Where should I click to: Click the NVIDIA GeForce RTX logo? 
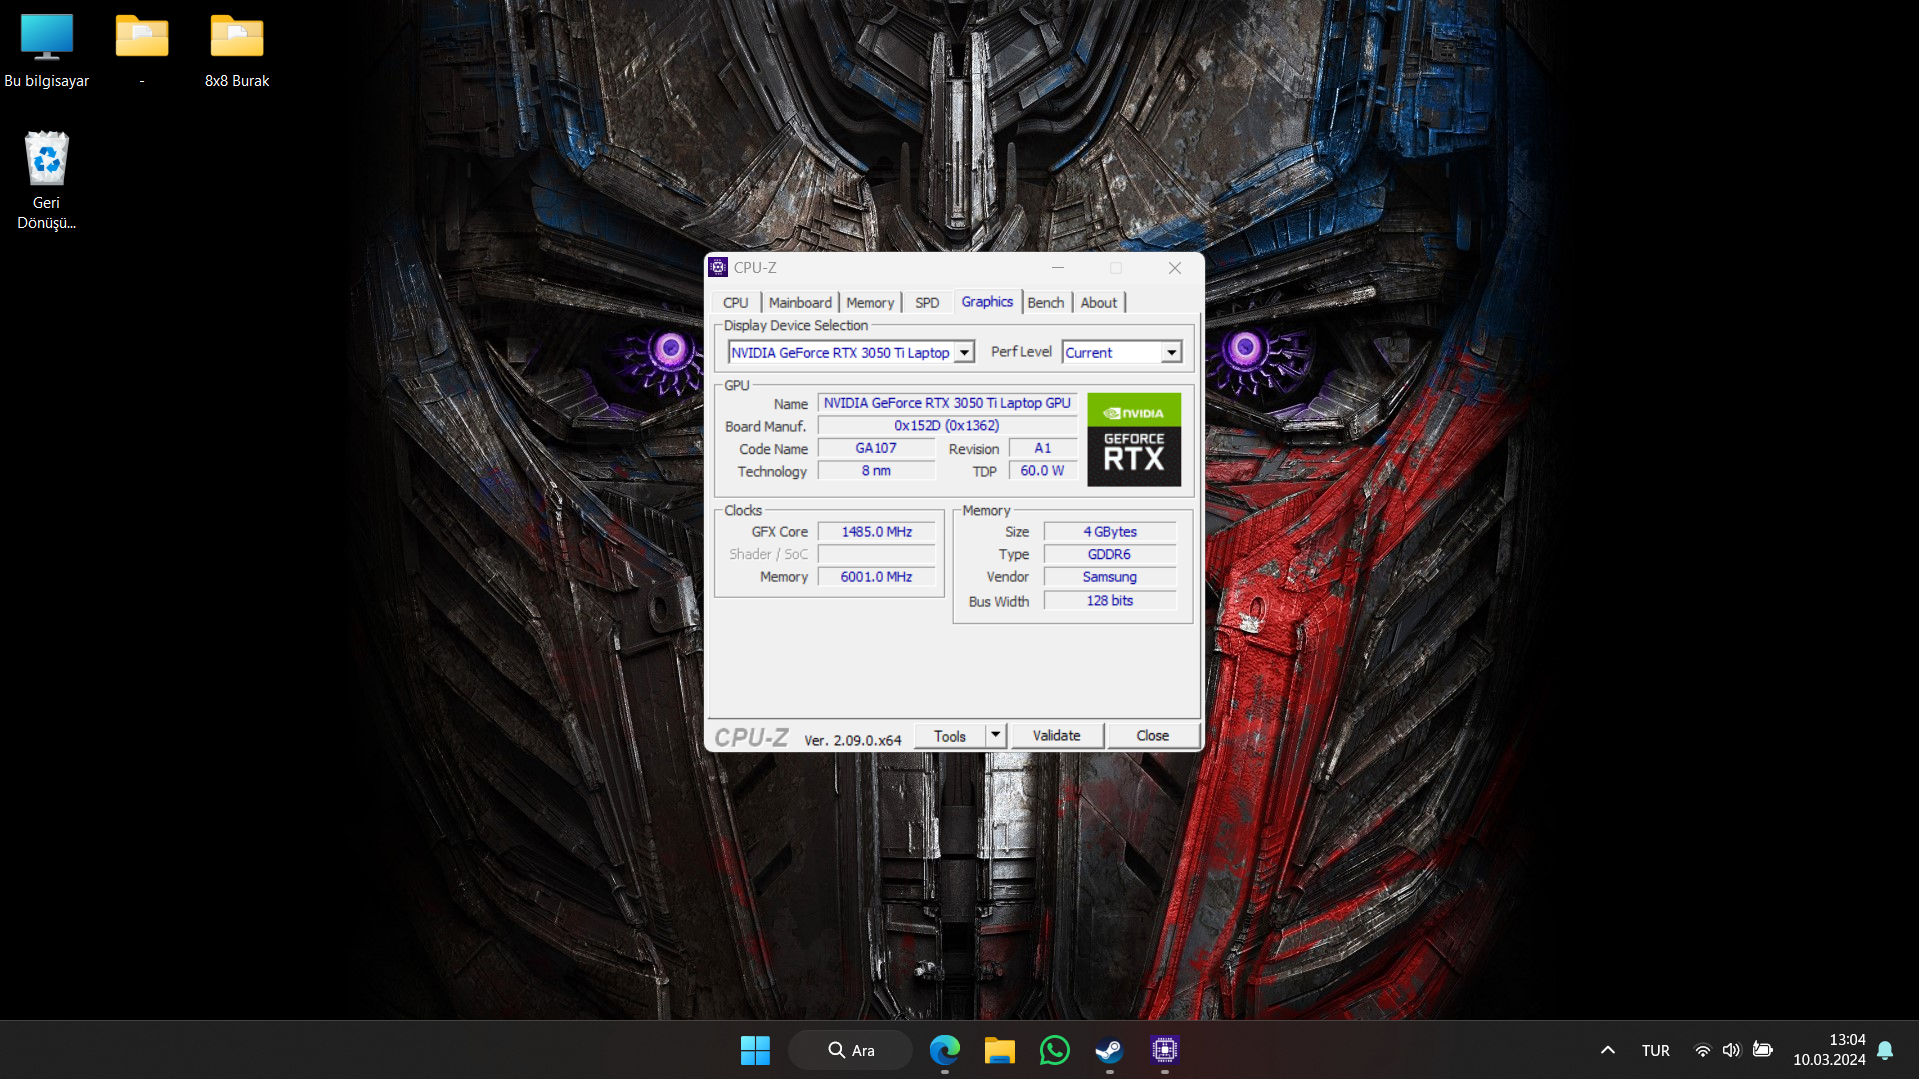tap(1134, 439)
